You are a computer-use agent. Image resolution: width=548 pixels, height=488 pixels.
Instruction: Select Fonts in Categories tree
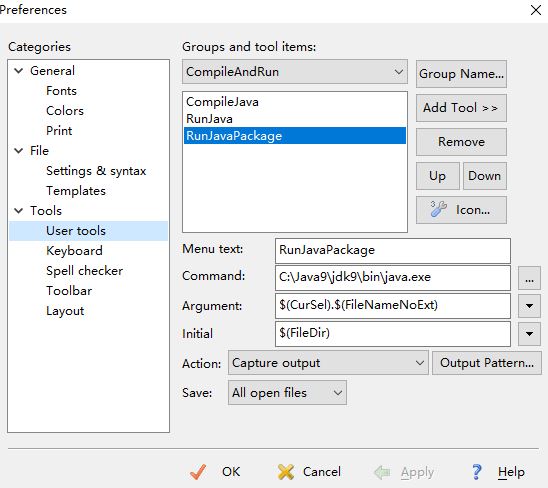click(61, 91)
